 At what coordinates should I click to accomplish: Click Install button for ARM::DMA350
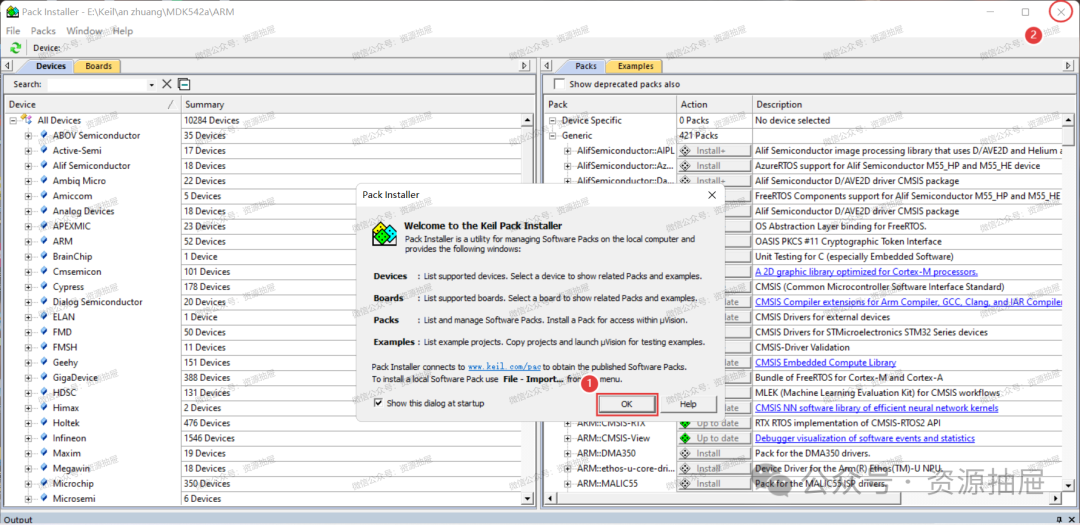pos(714,453)
